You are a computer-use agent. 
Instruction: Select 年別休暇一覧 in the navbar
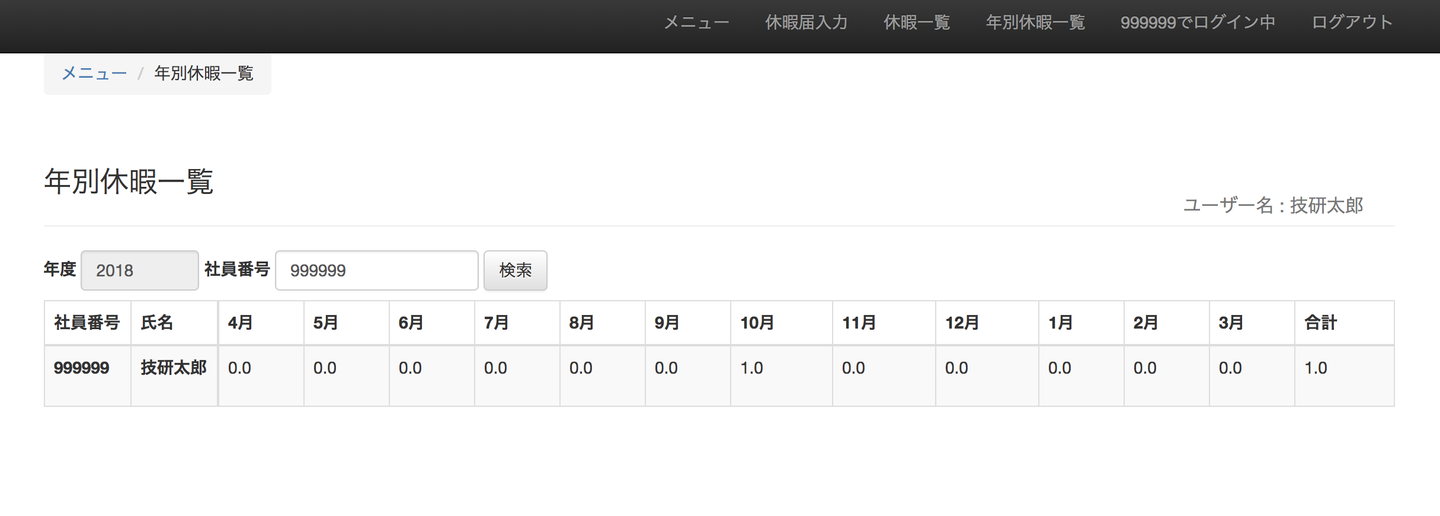pyautogui.click(x=1035, y=22)
